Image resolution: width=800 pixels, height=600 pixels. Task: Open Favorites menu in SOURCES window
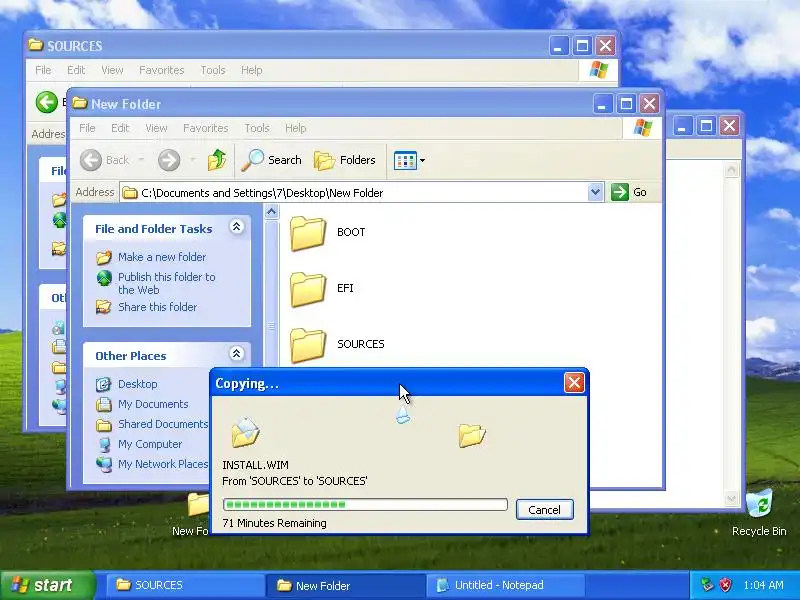162,70
